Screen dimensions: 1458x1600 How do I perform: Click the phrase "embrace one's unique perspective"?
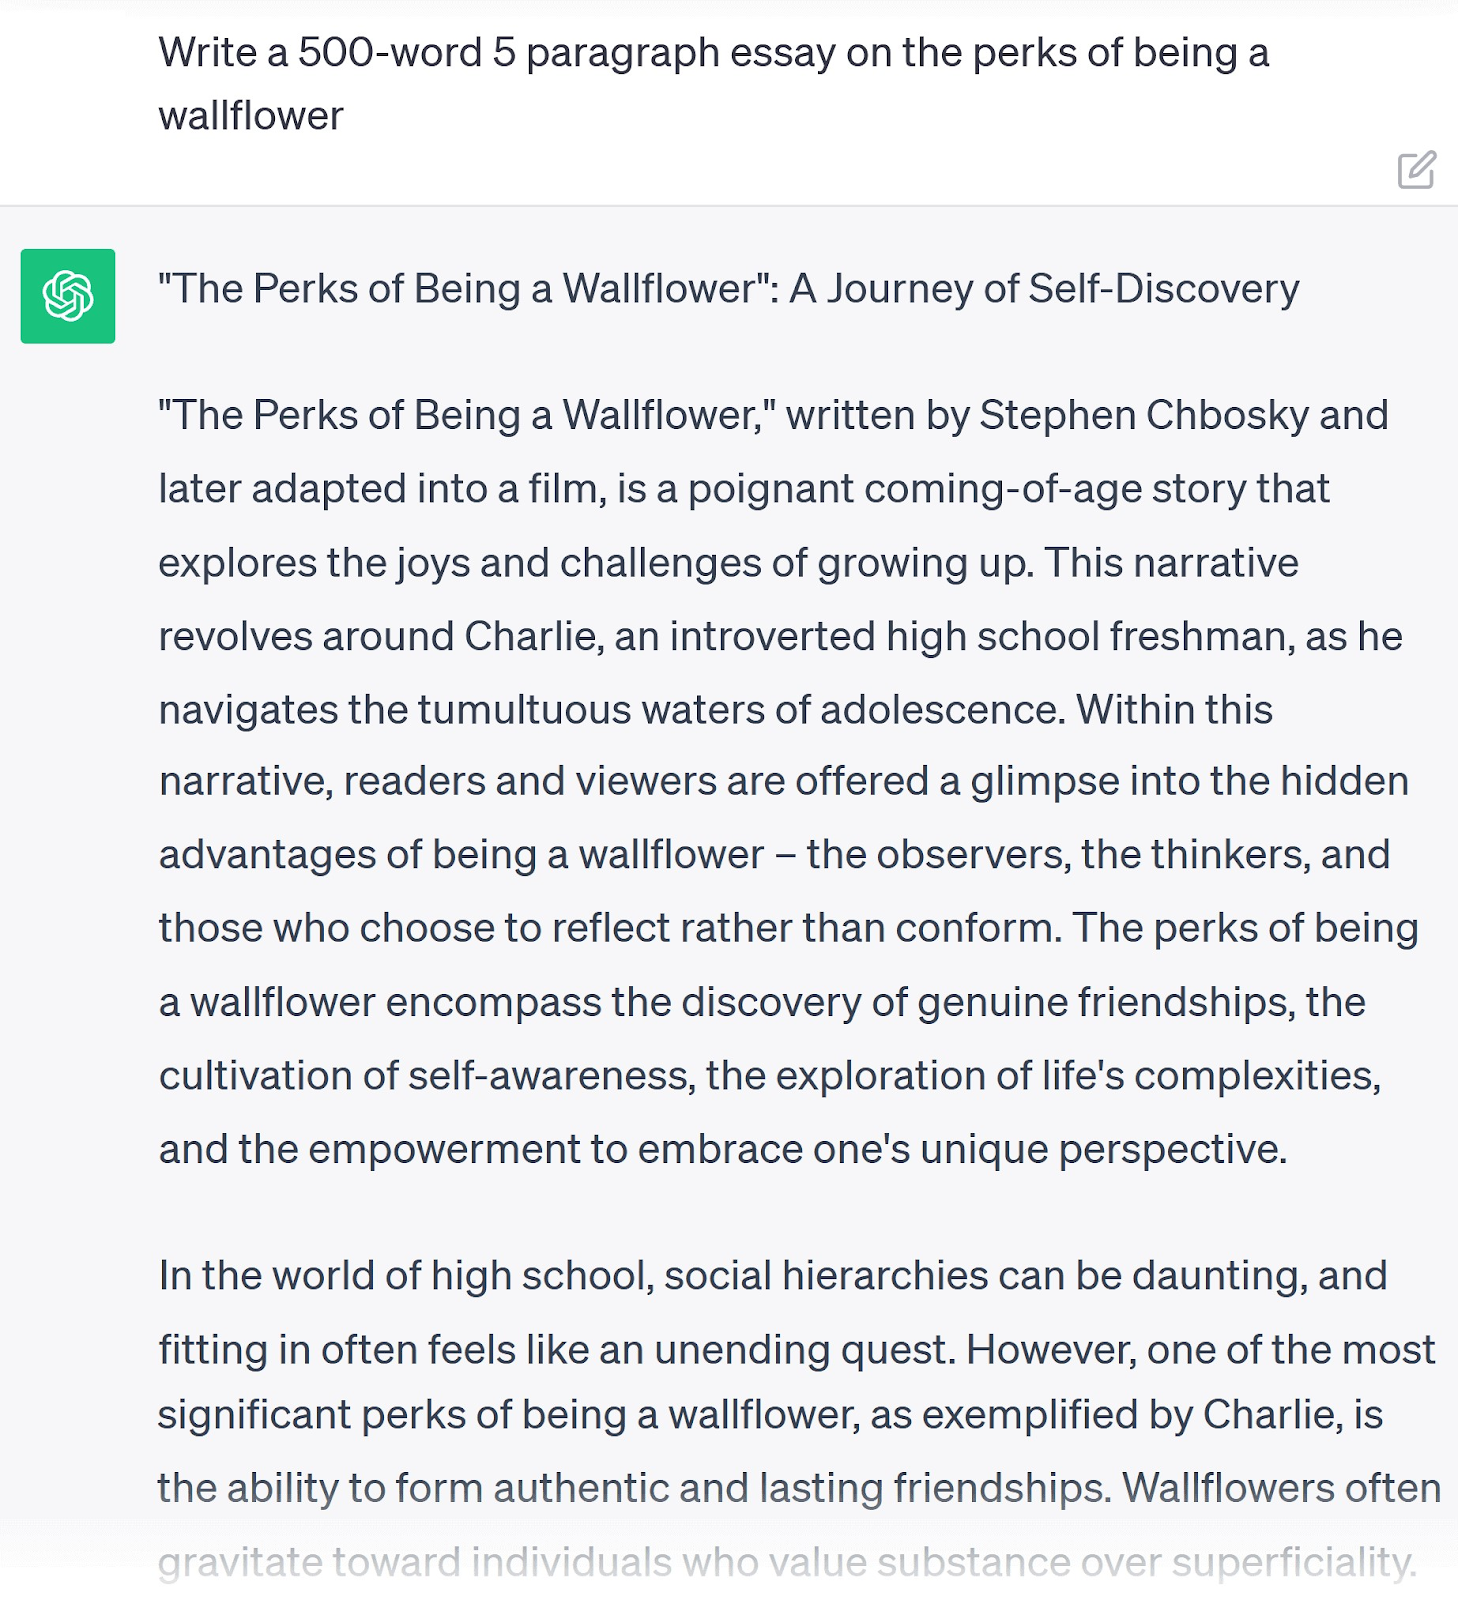(961, 1150)
